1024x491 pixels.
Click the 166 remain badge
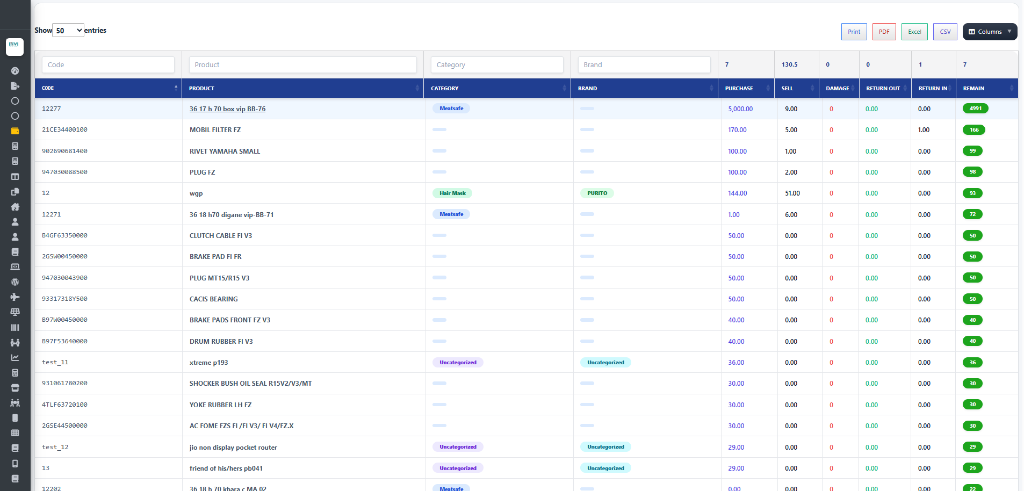974,130
